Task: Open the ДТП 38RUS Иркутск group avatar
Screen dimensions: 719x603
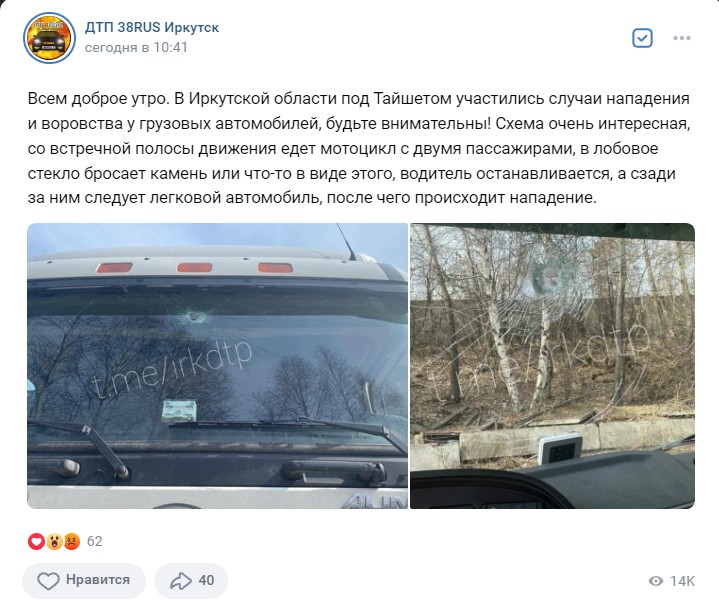Action: pyautogui.click(x=50, y=38)
